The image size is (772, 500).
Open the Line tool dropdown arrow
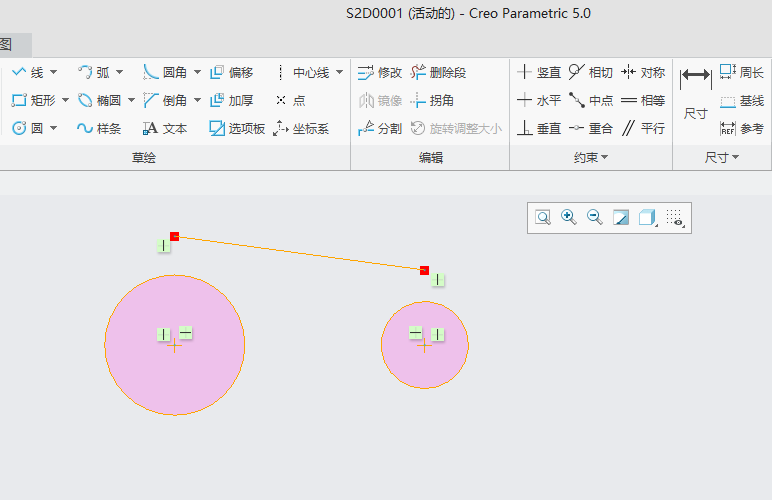[54, 72]
